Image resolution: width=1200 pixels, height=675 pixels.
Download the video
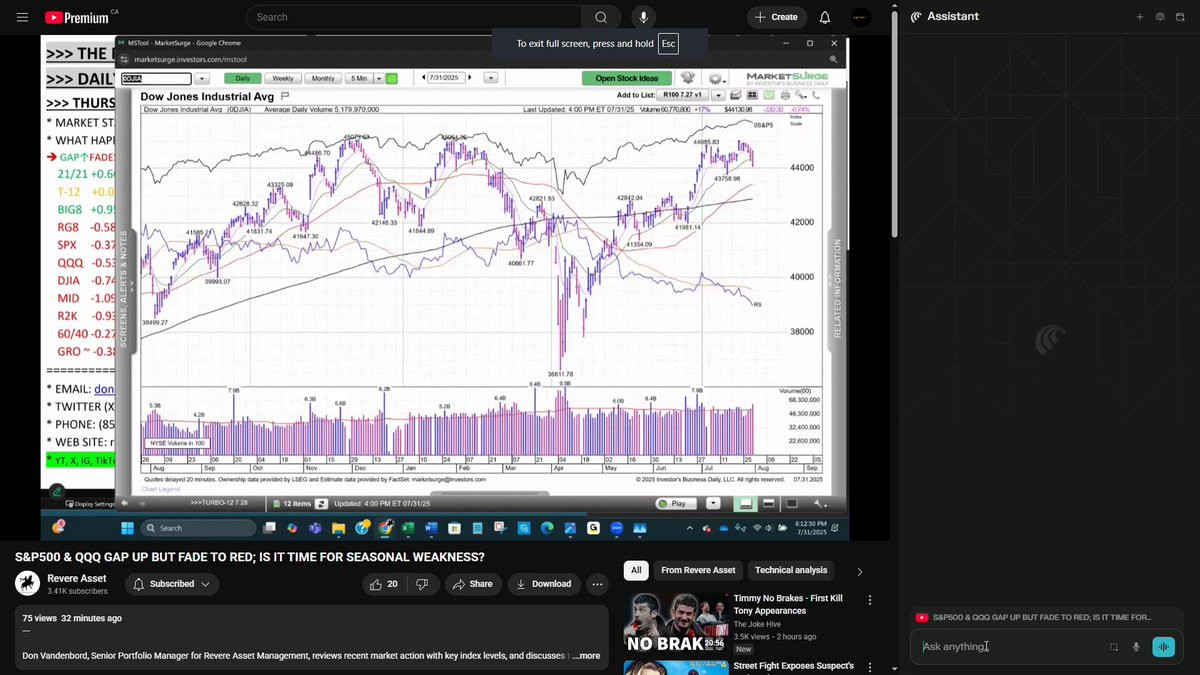pyautogui.click(x=544, y=584)
